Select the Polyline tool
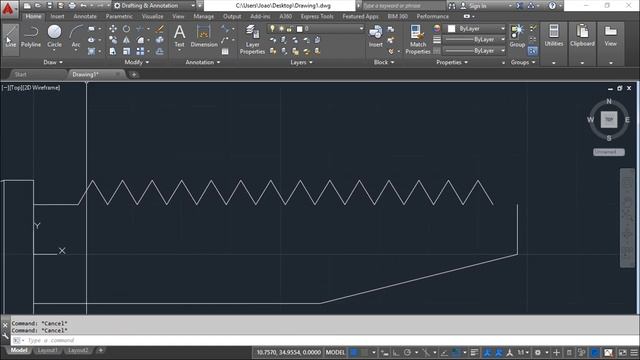 [31, 36]
